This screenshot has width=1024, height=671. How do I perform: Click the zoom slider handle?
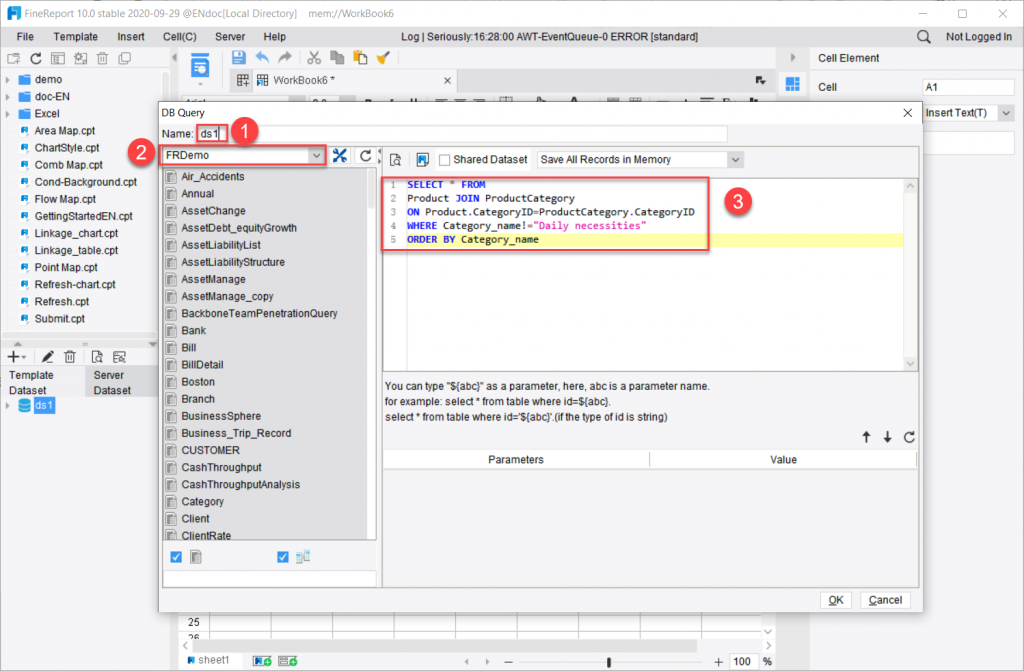(609, 662)
